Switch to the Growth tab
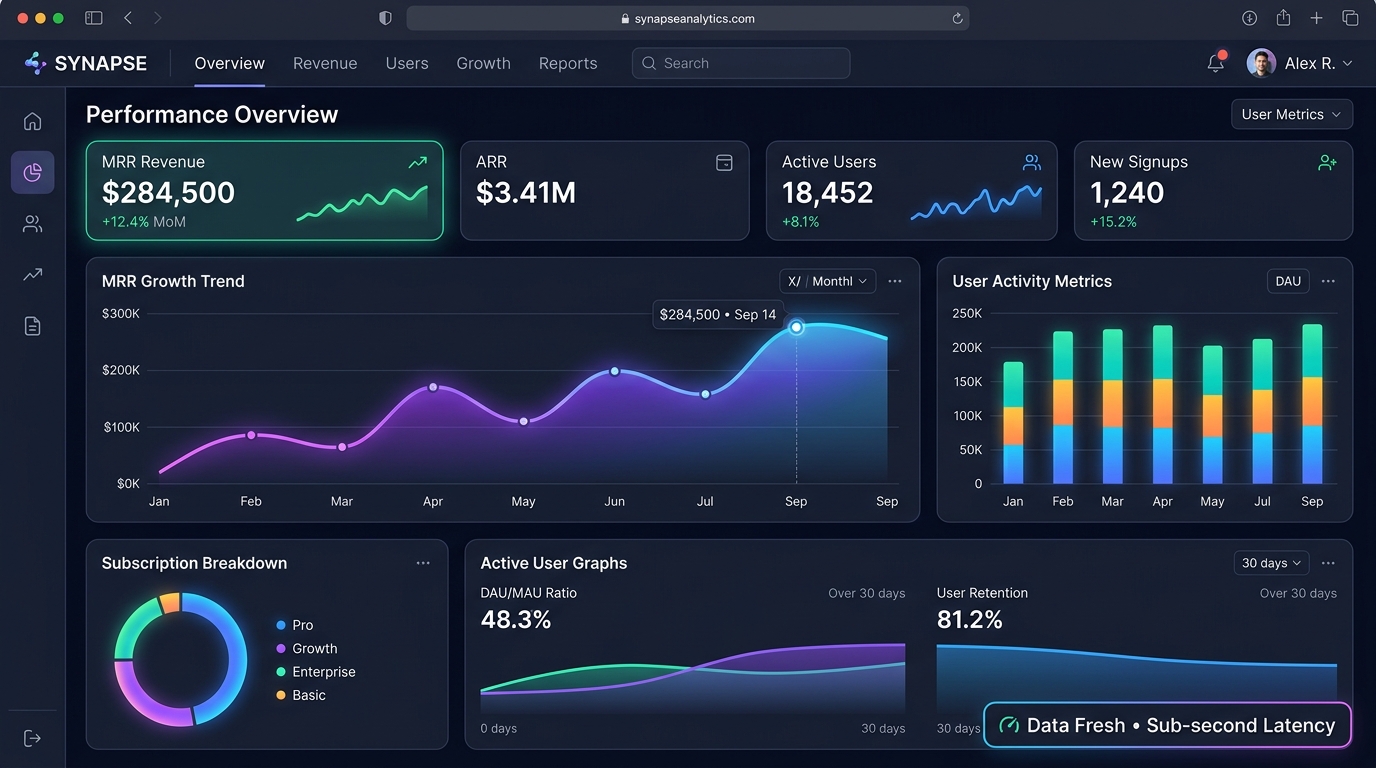 pos(483,63)
